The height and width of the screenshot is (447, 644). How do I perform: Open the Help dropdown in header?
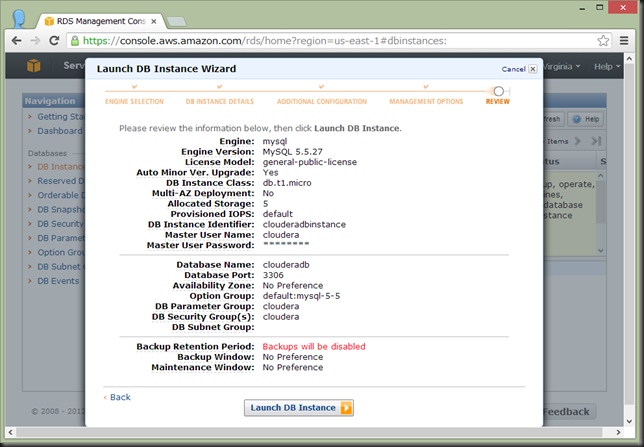click(x=607, y=67)
